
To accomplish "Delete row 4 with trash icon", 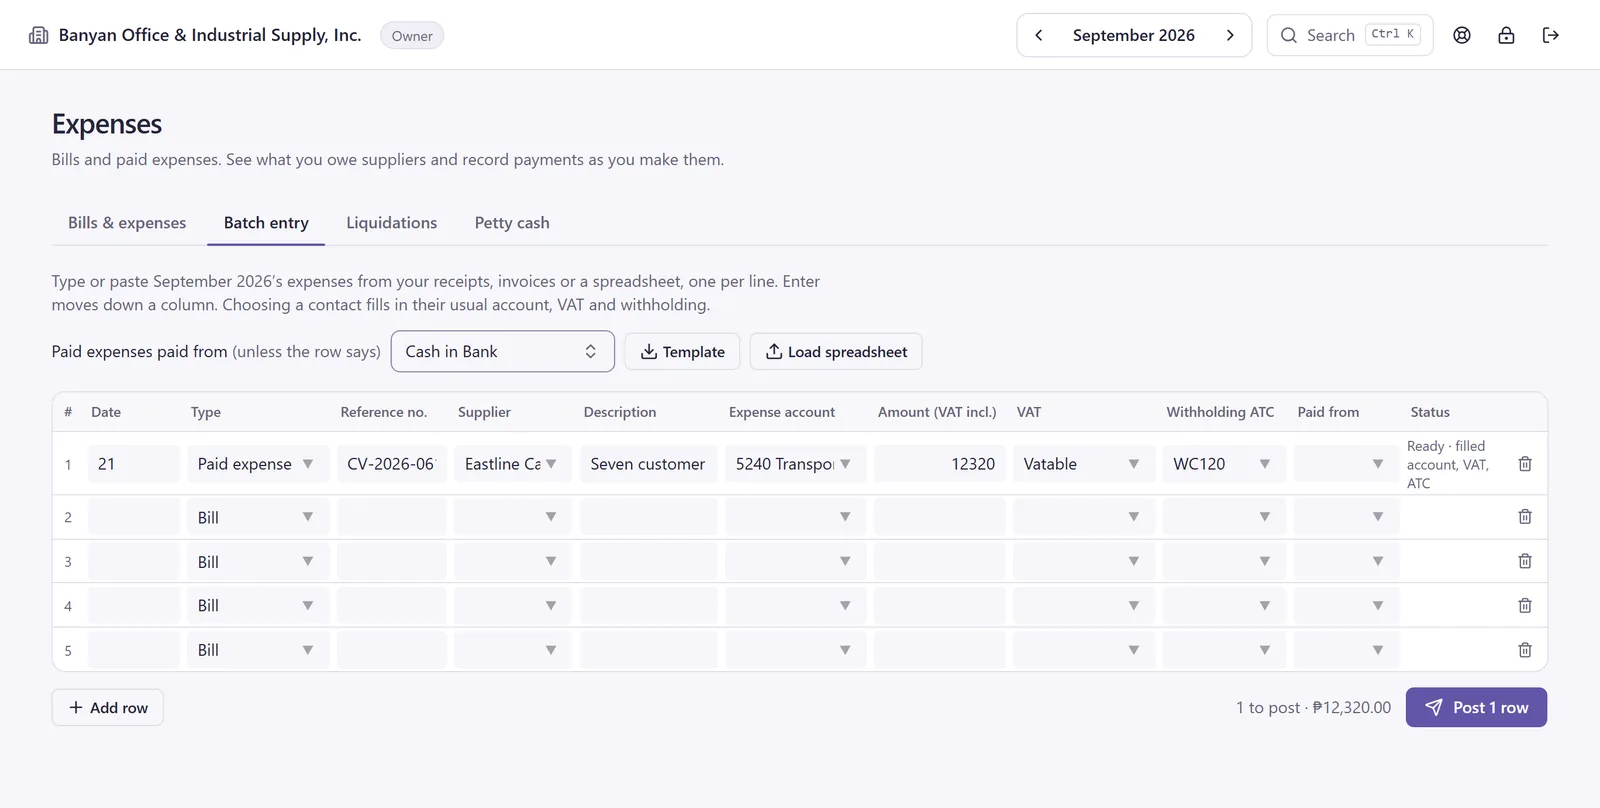I will pos(1525,605).
